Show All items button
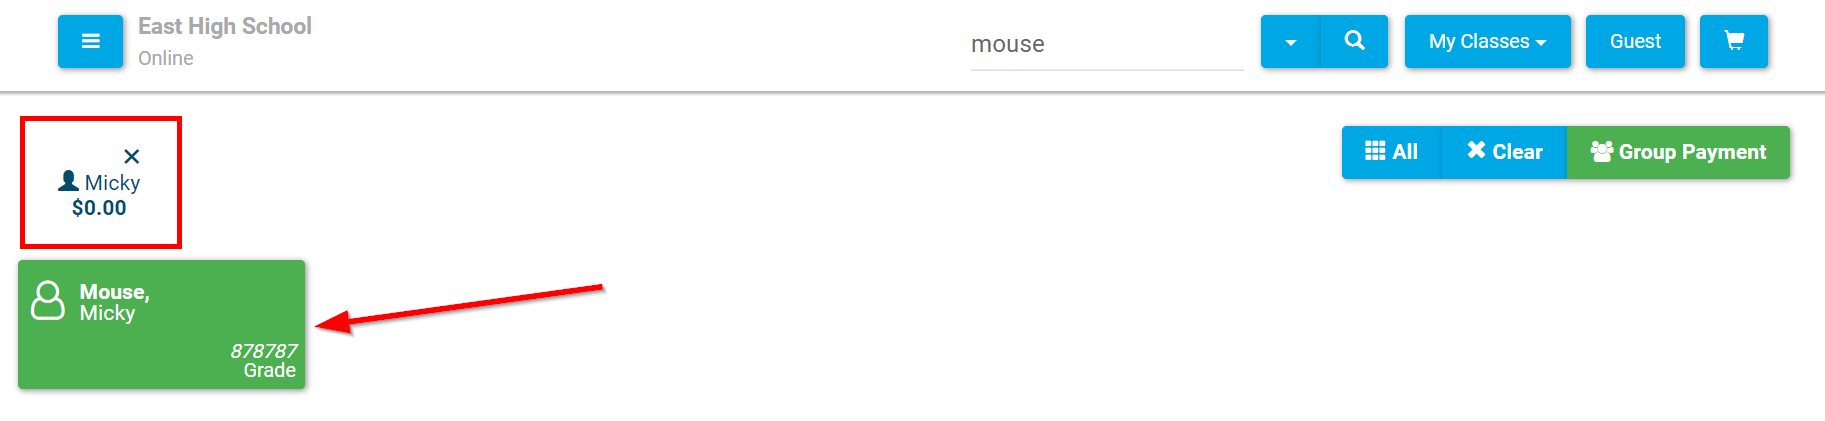 (x=1391, y=152)
